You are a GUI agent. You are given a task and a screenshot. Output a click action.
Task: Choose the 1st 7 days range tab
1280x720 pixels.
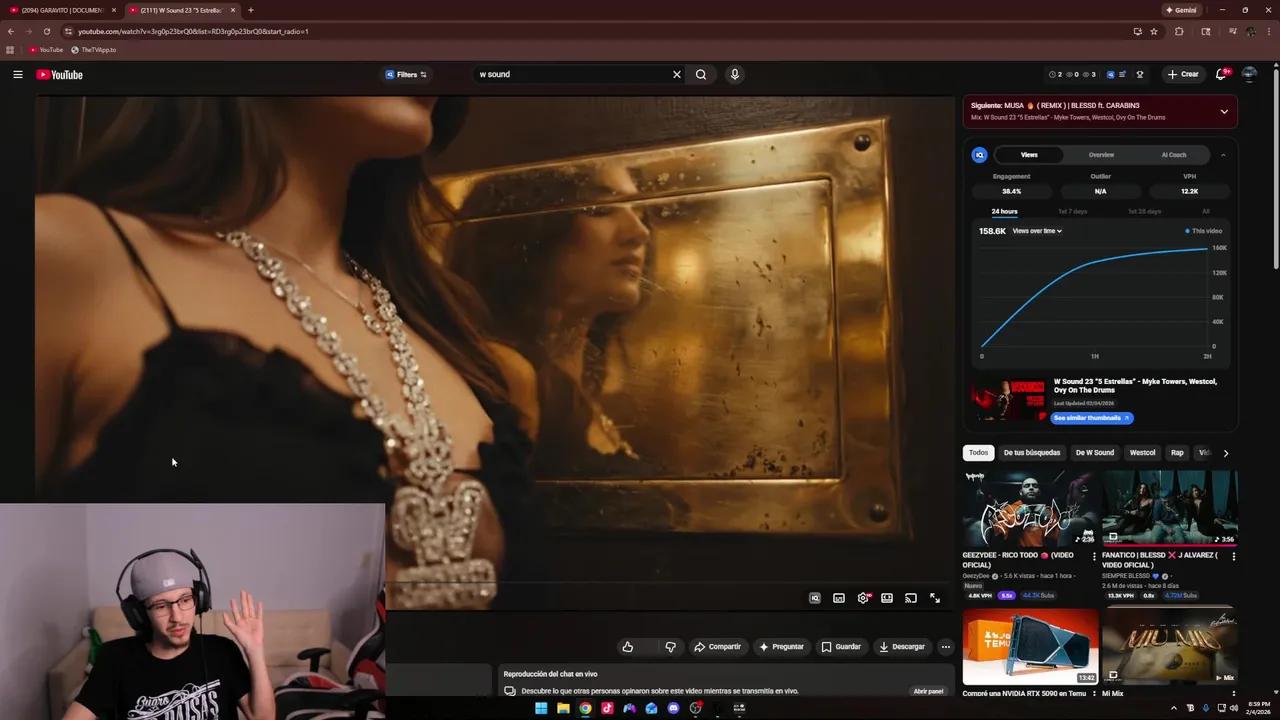click(x=1072, y=212)
